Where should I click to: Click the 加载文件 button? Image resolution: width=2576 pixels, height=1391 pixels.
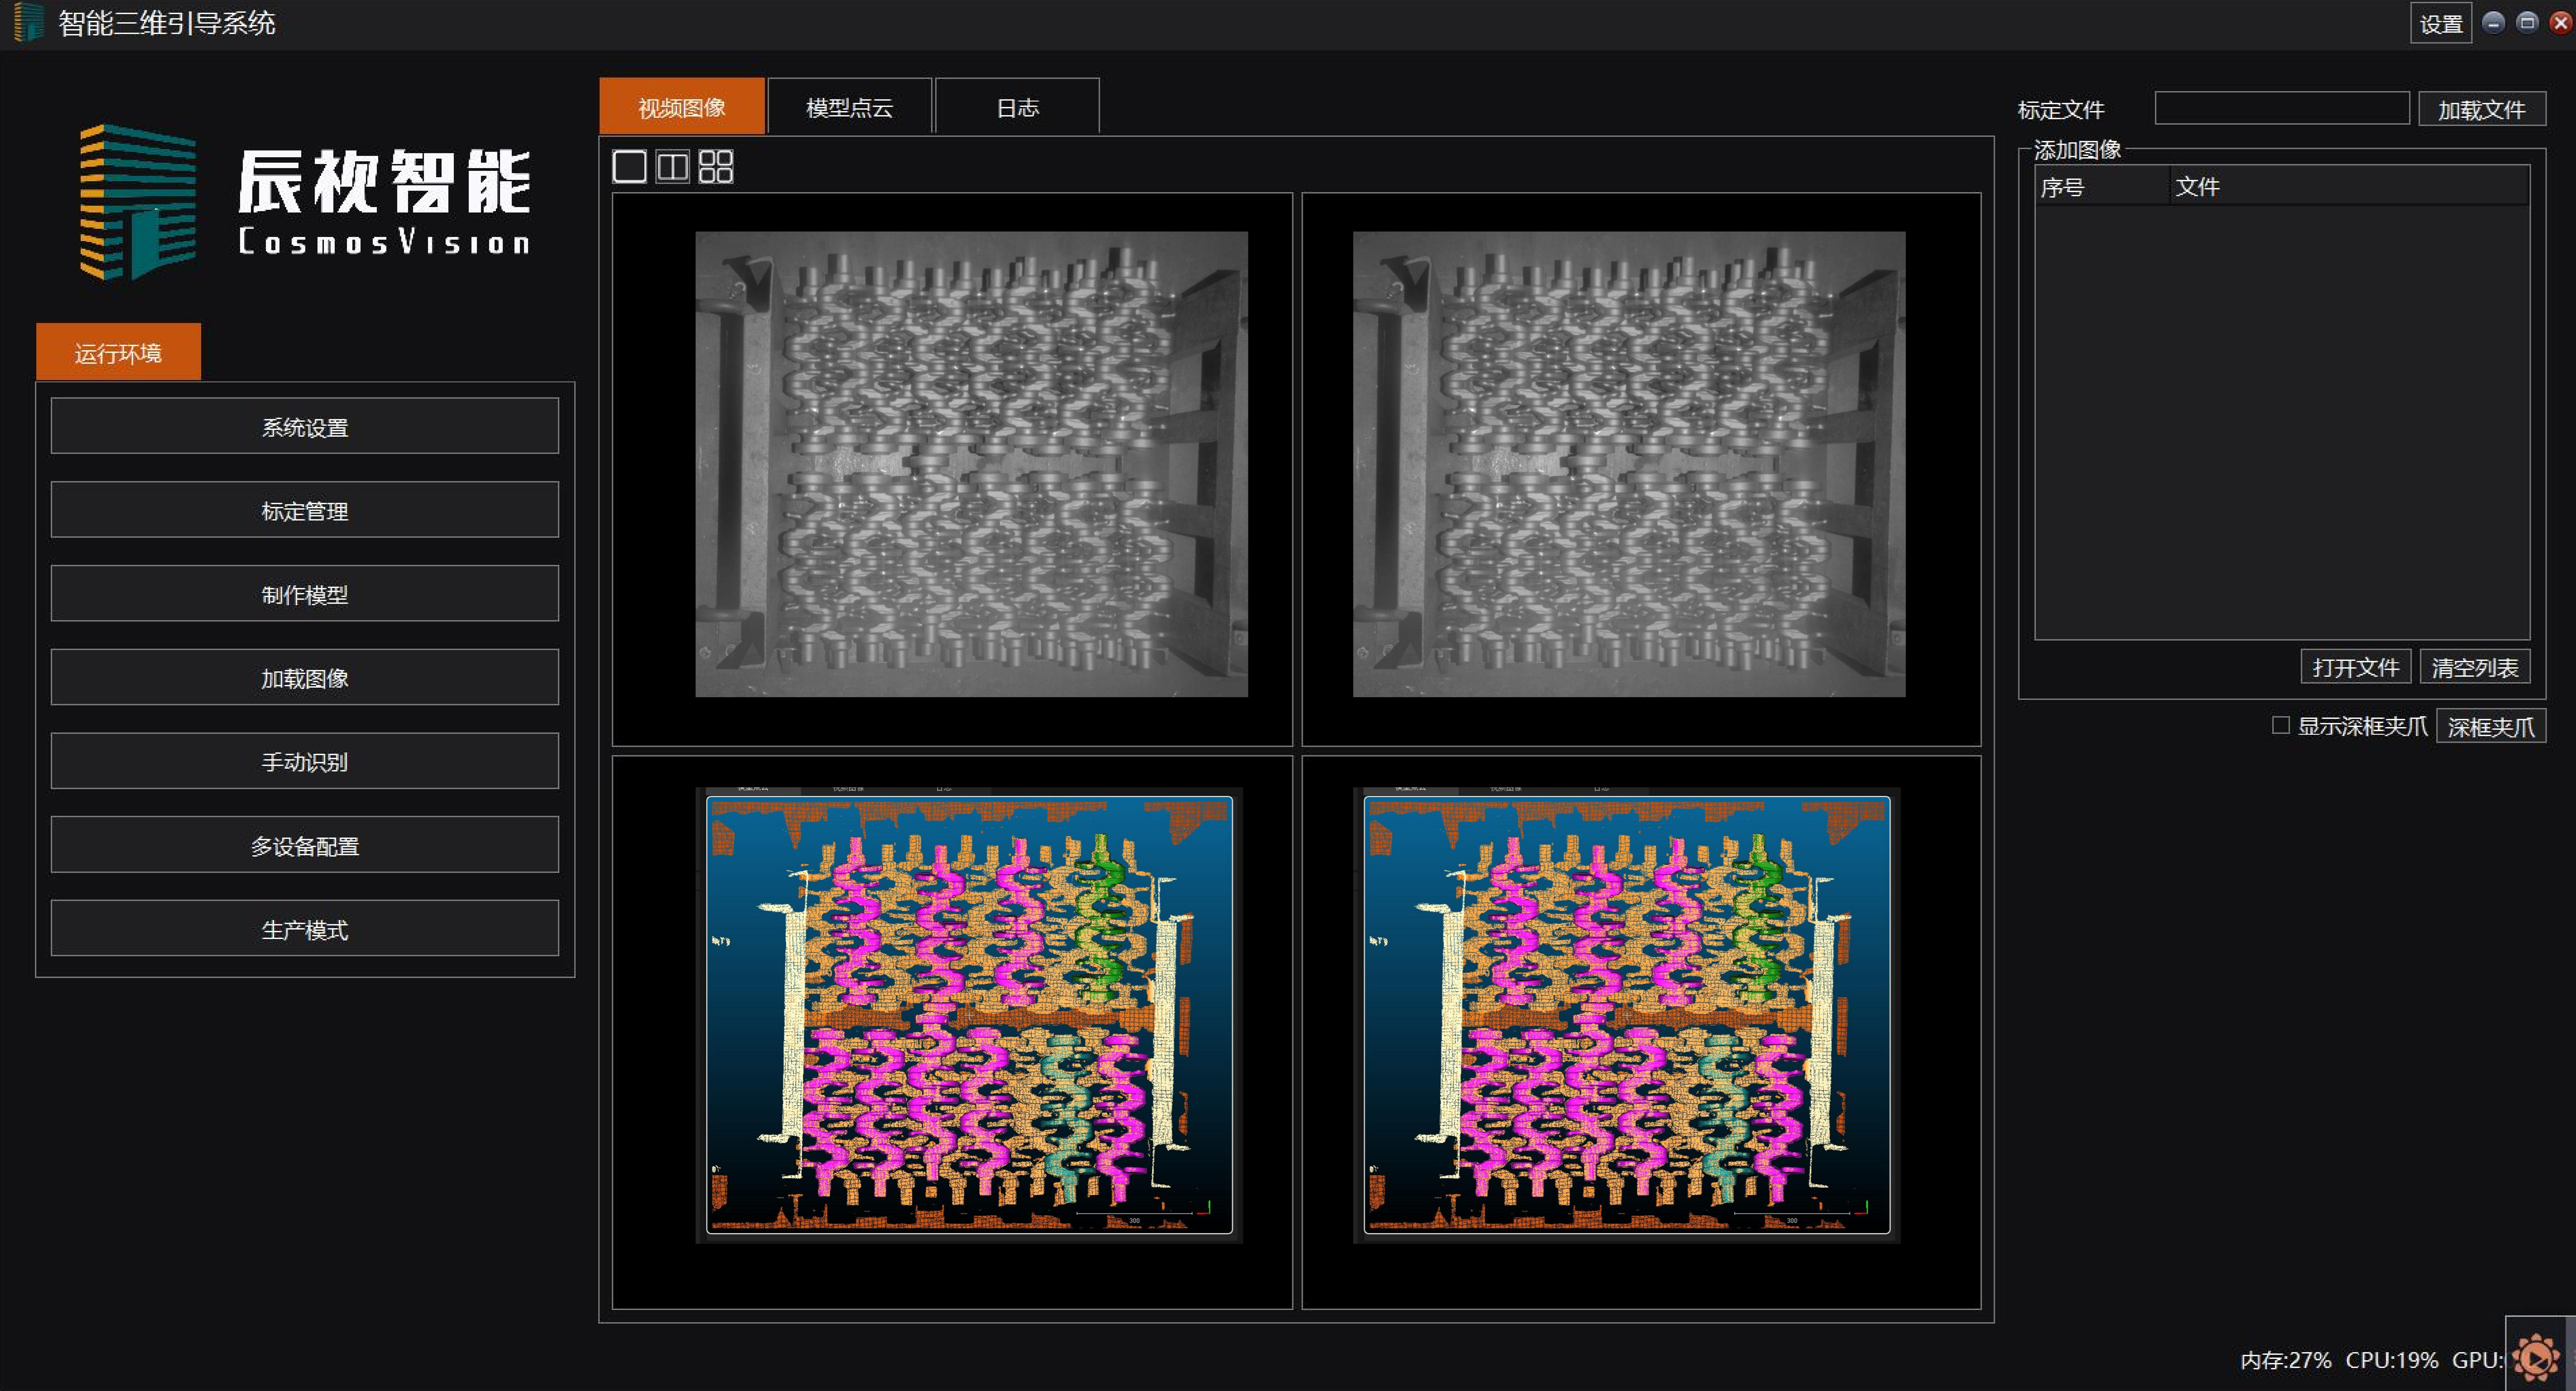[2482, 109]
